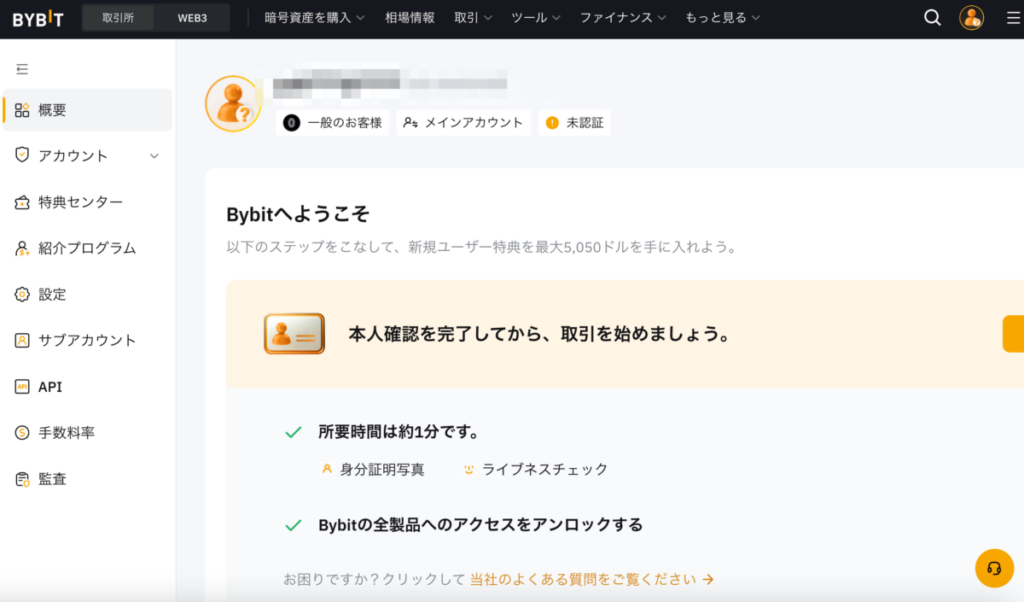Click the メインアカウント badge
This screenshot has width=1024, height=602.
point(463,123)
